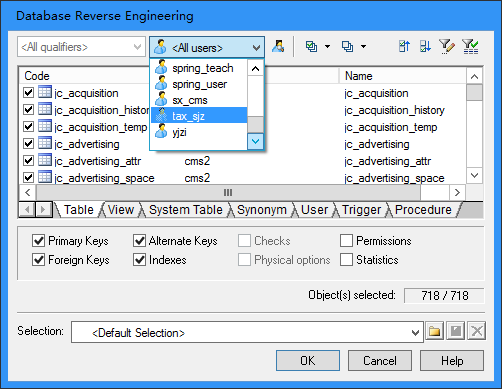The image size is (502, 389).
Task: Click the enable filter icon with checkmark
Action: click(x=470, y=47)
